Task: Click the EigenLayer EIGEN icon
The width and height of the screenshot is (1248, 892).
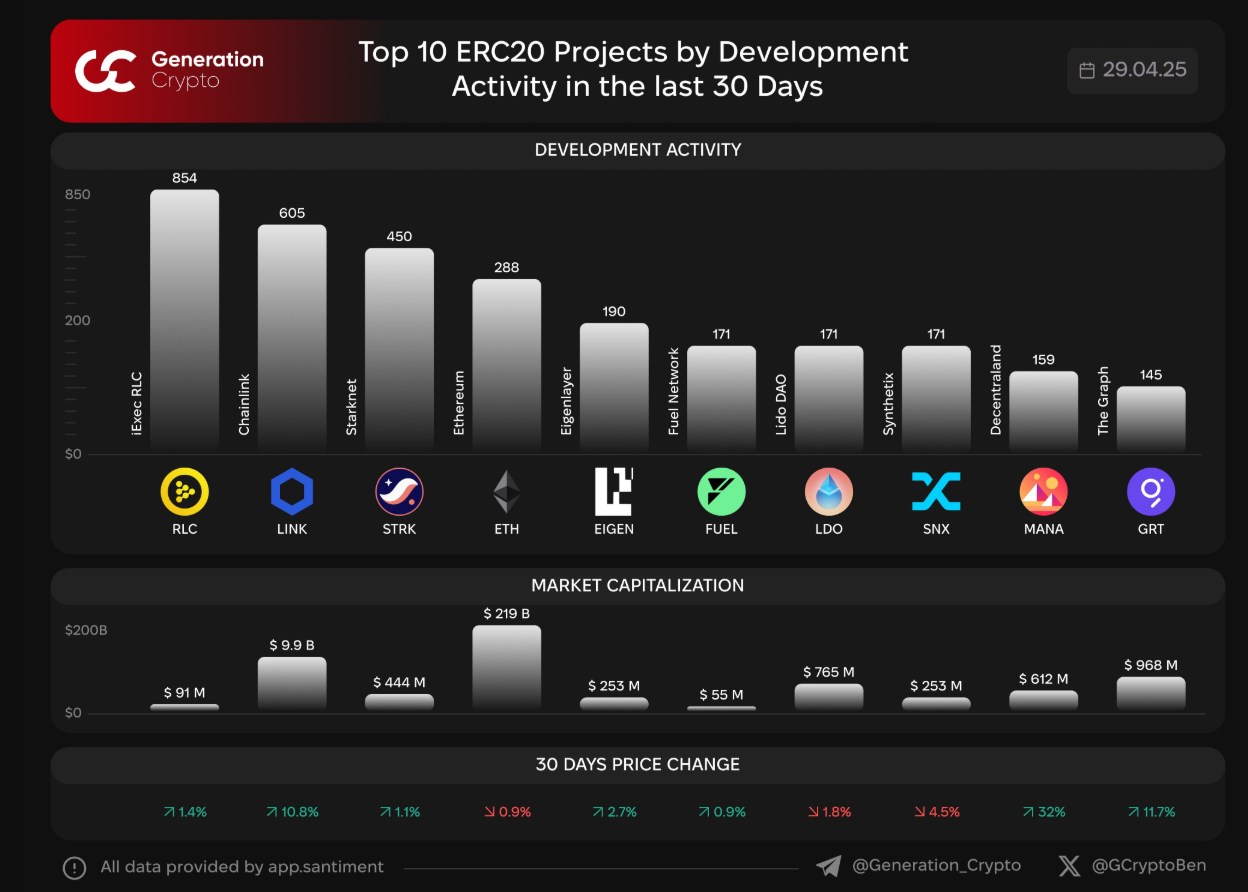Action: (614, 493)
